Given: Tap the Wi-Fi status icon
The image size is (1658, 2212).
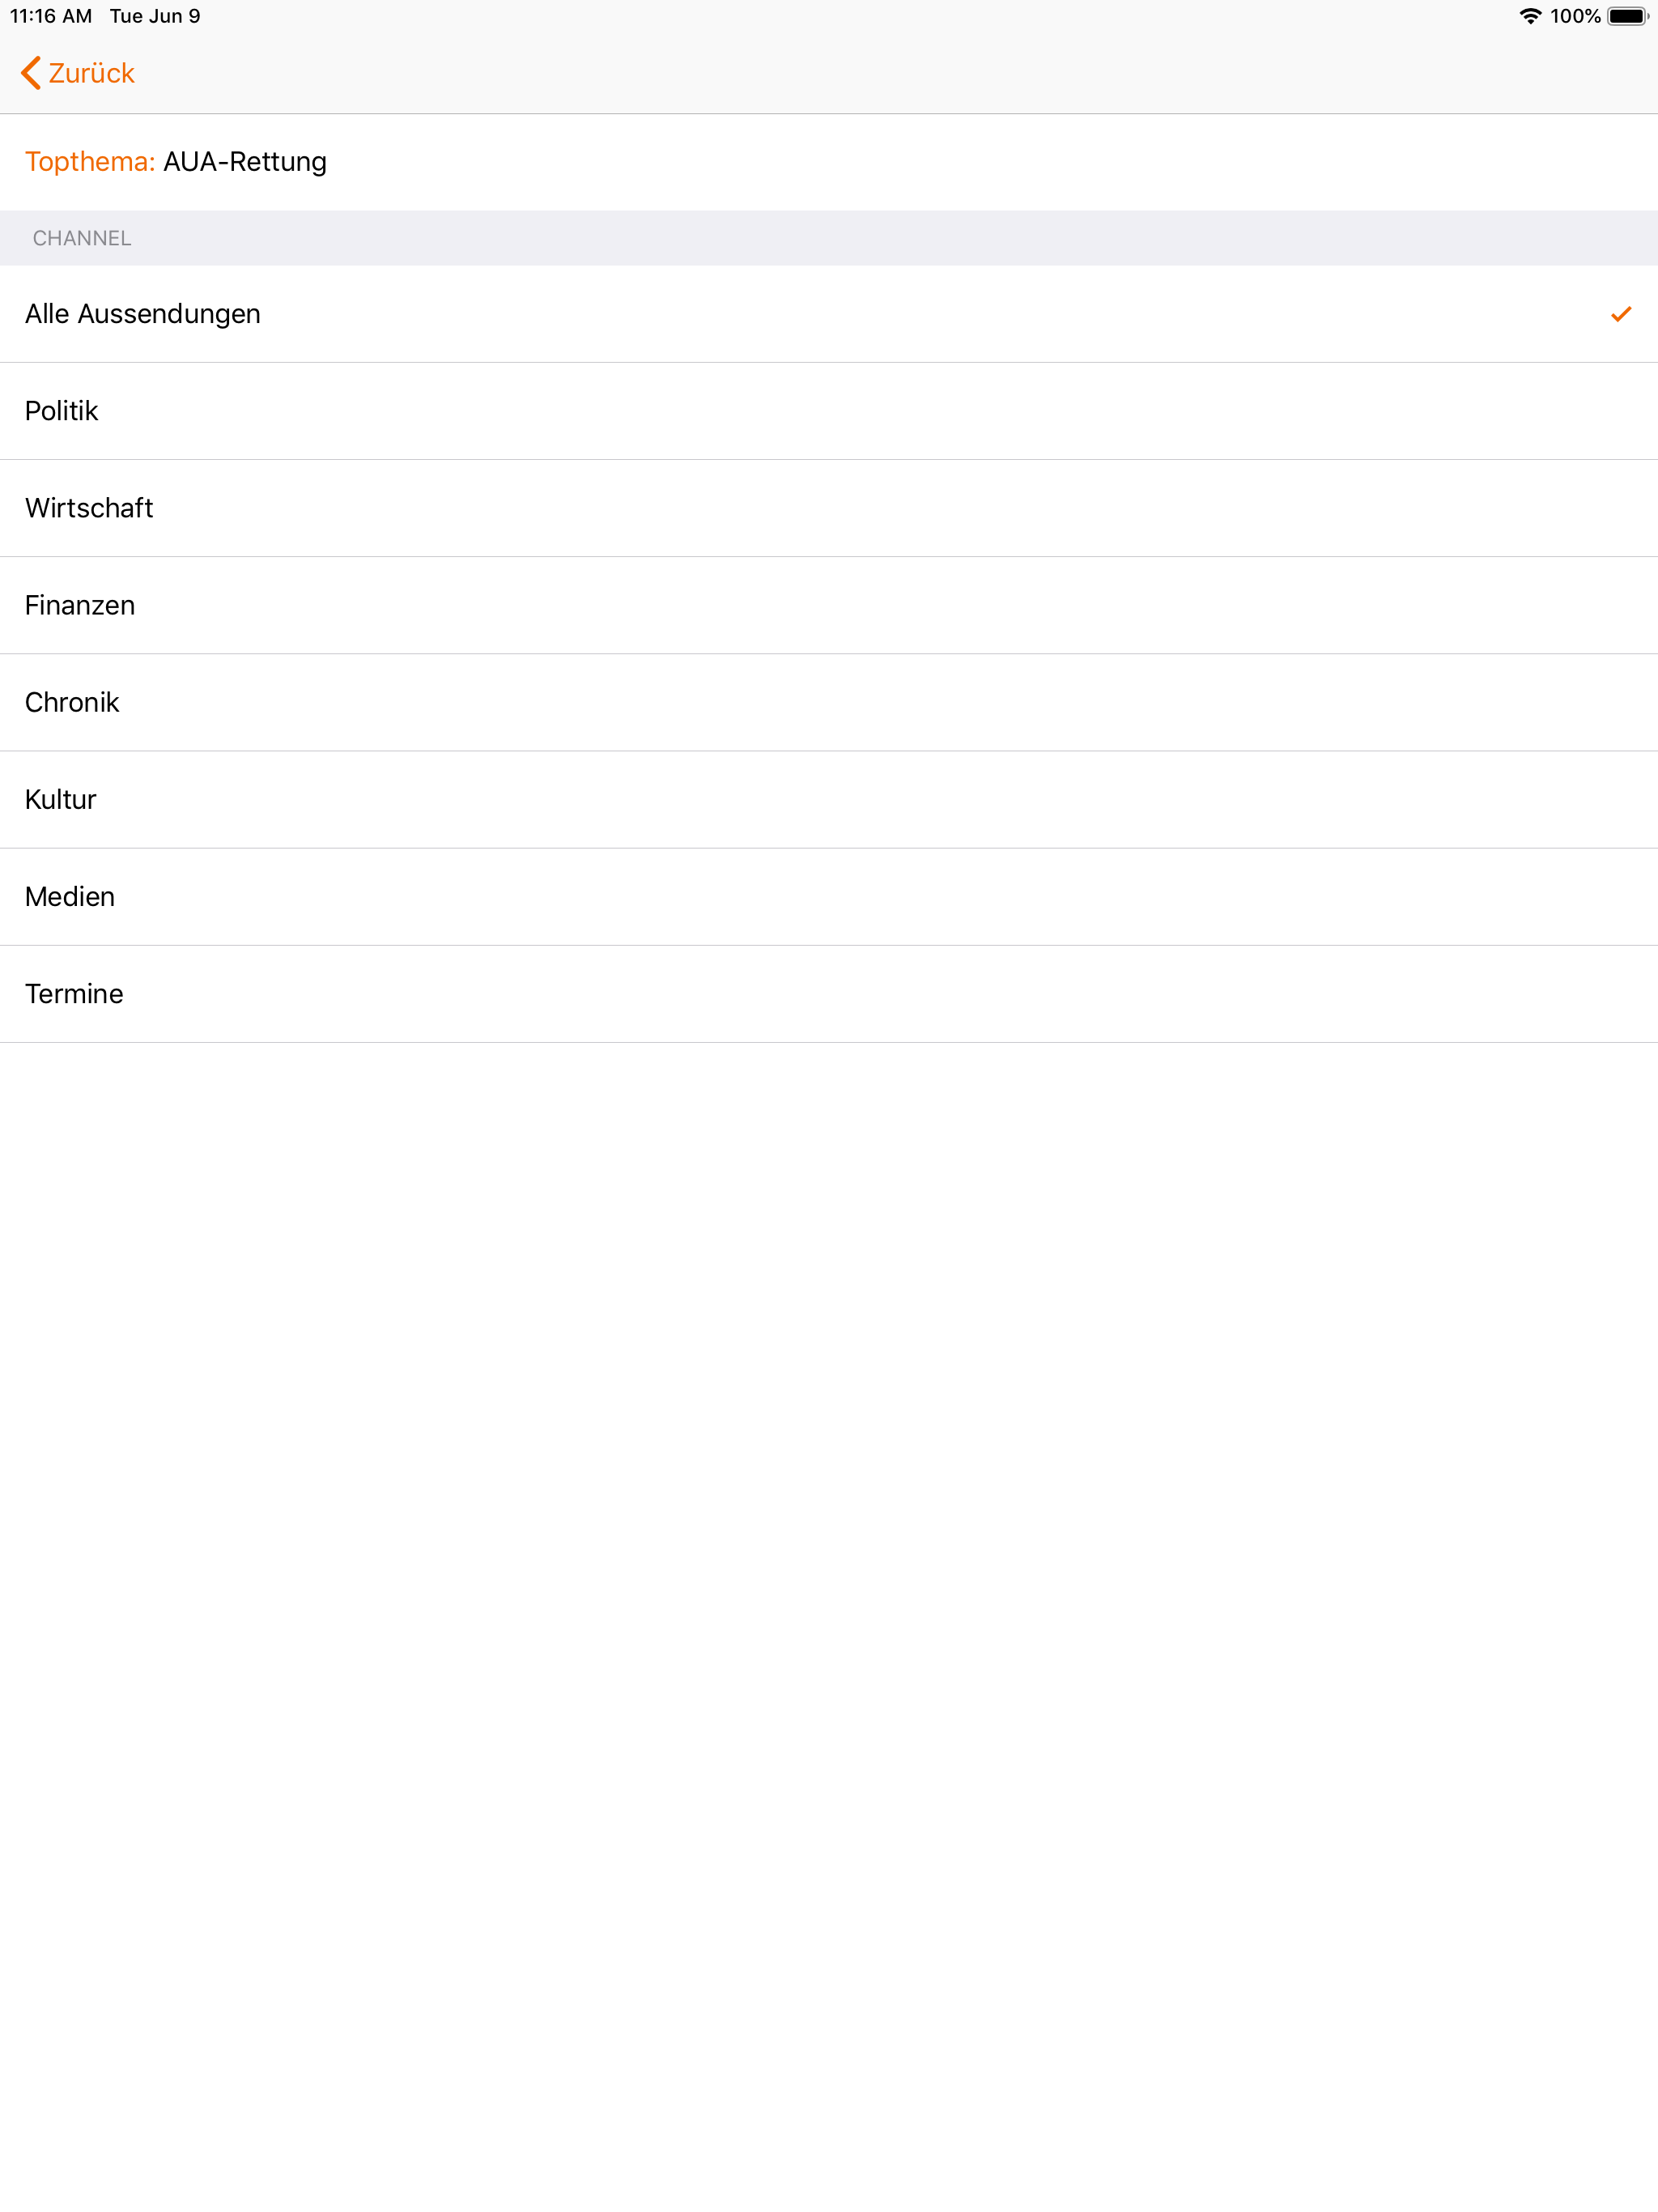Looking at the screenshot, I should point(1530,16).
